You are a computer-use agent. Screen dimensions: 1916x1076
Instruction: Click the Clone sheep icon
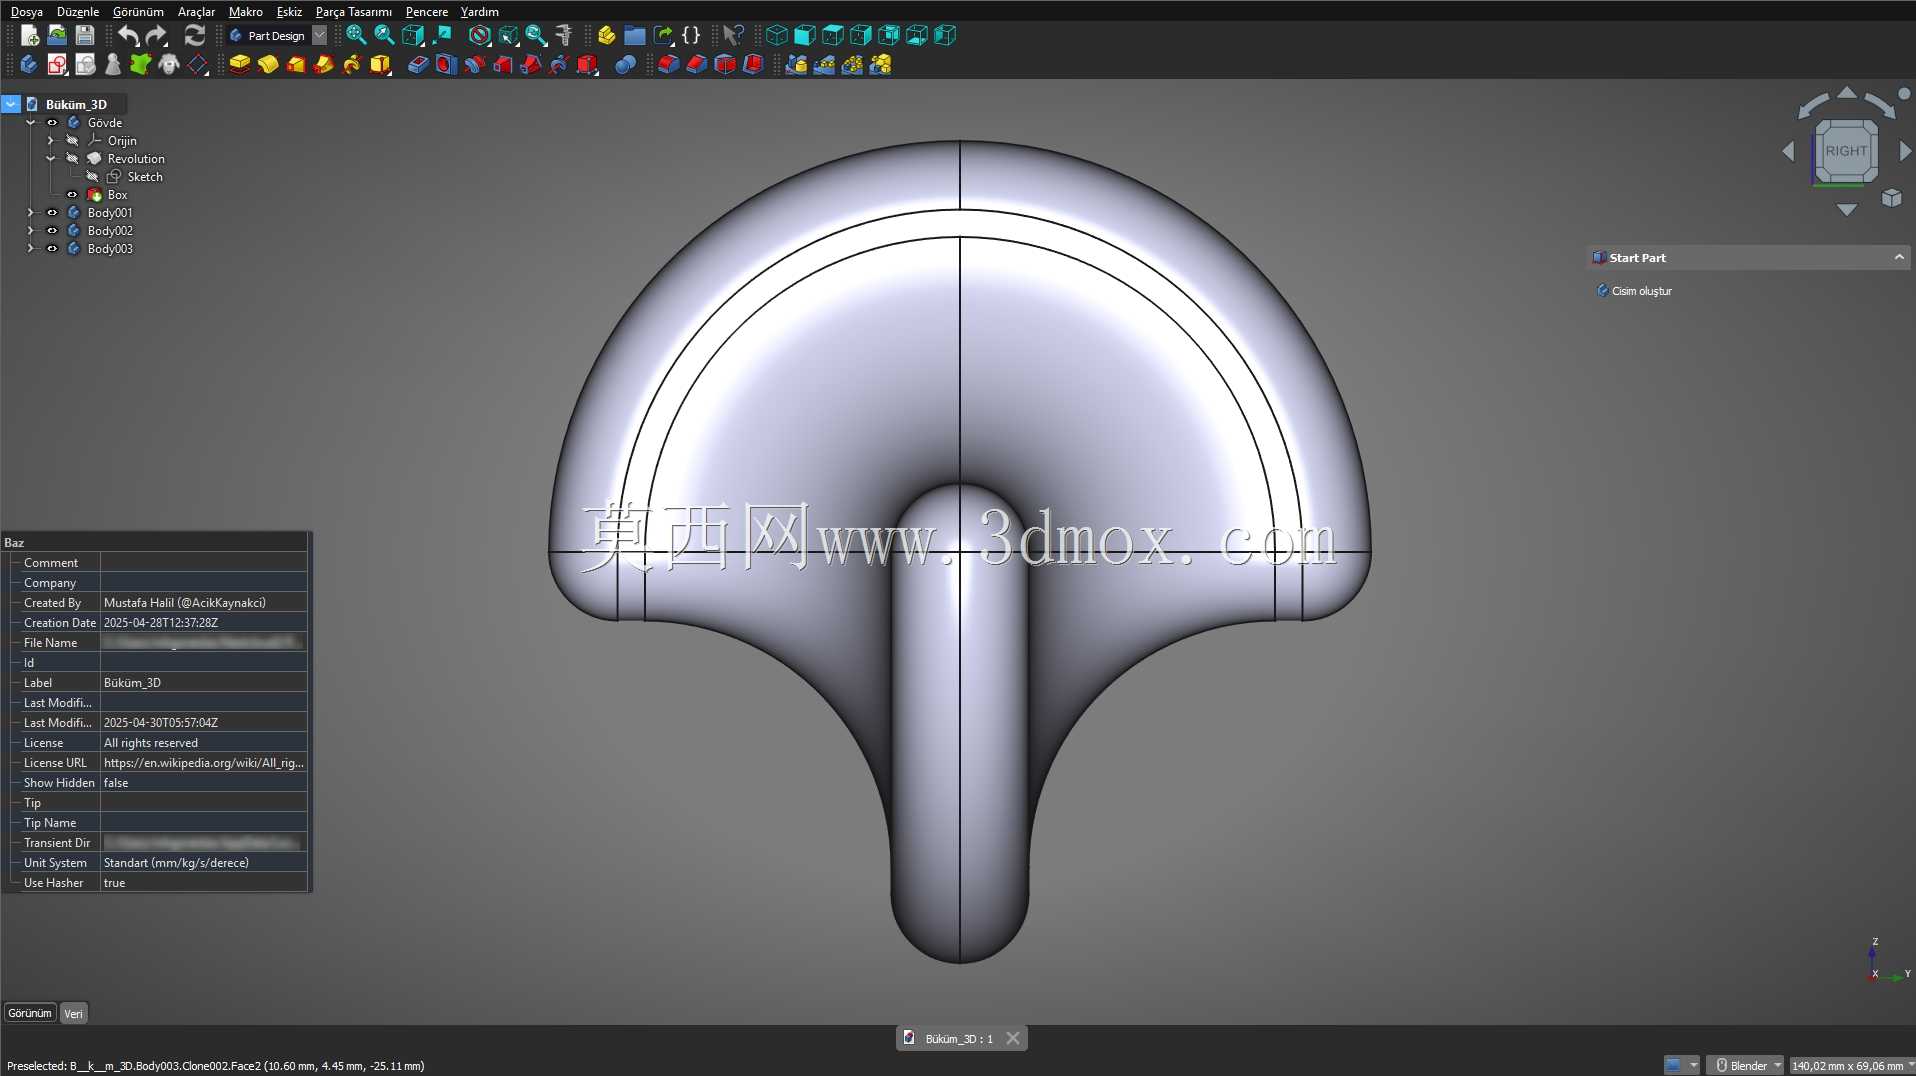tap(169, 65)
